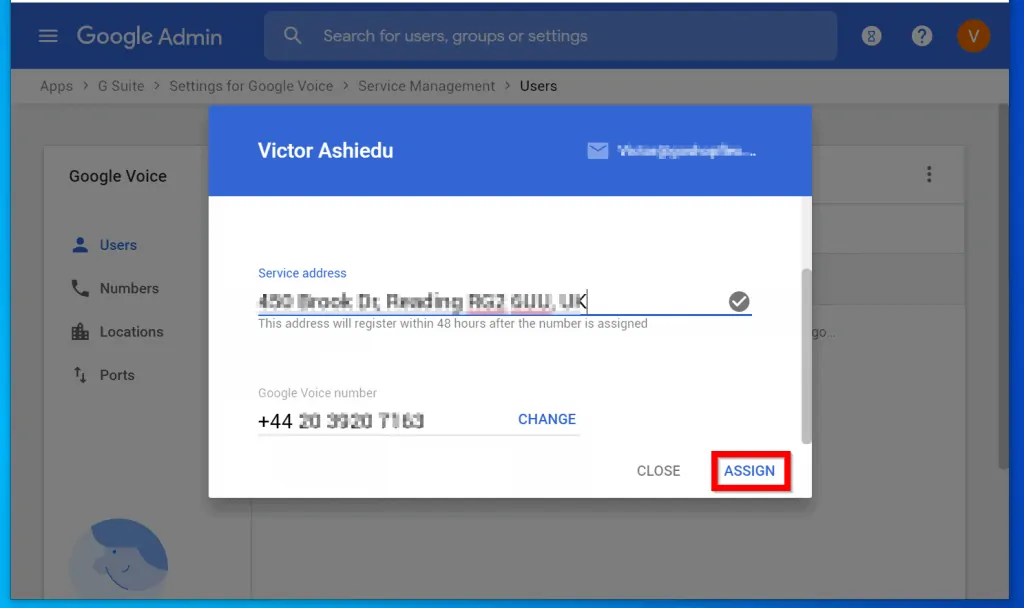1024x608 pixels.
Task: Select Users in the Google Voice sidebar
Action: click(x=117, y=245)
